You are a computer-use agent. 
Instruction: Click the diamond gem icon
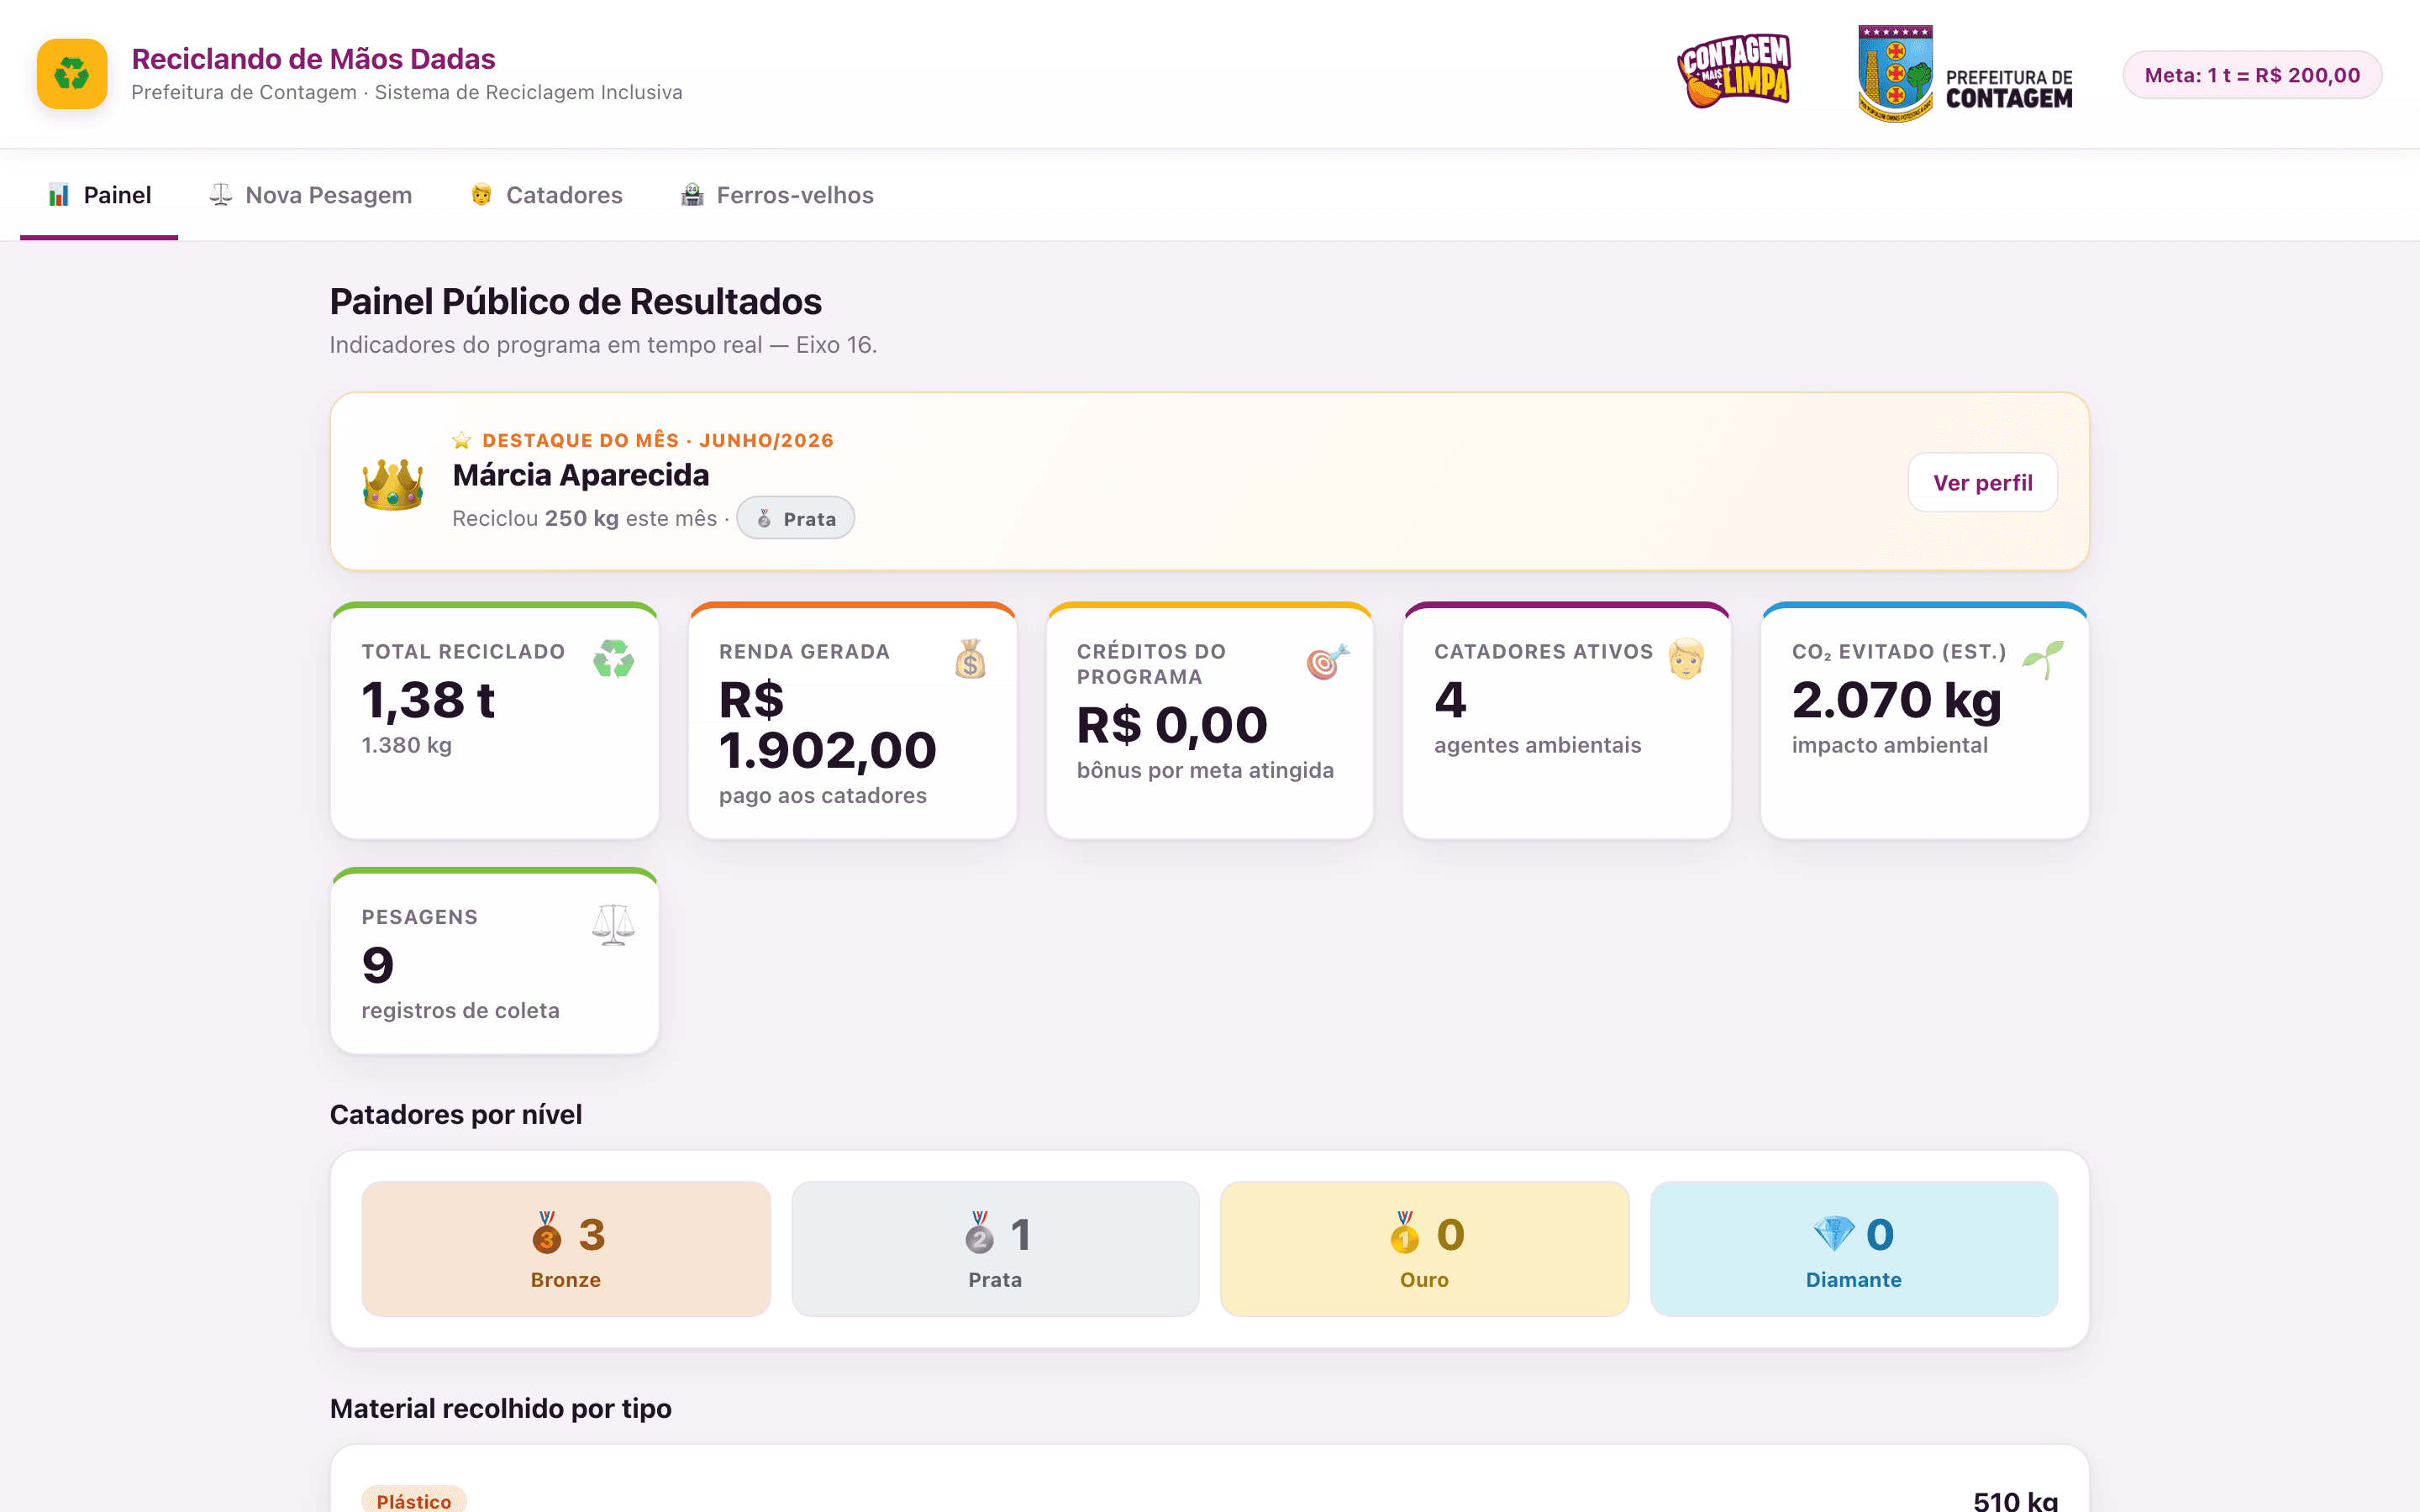click(x=1834, y=1234)
